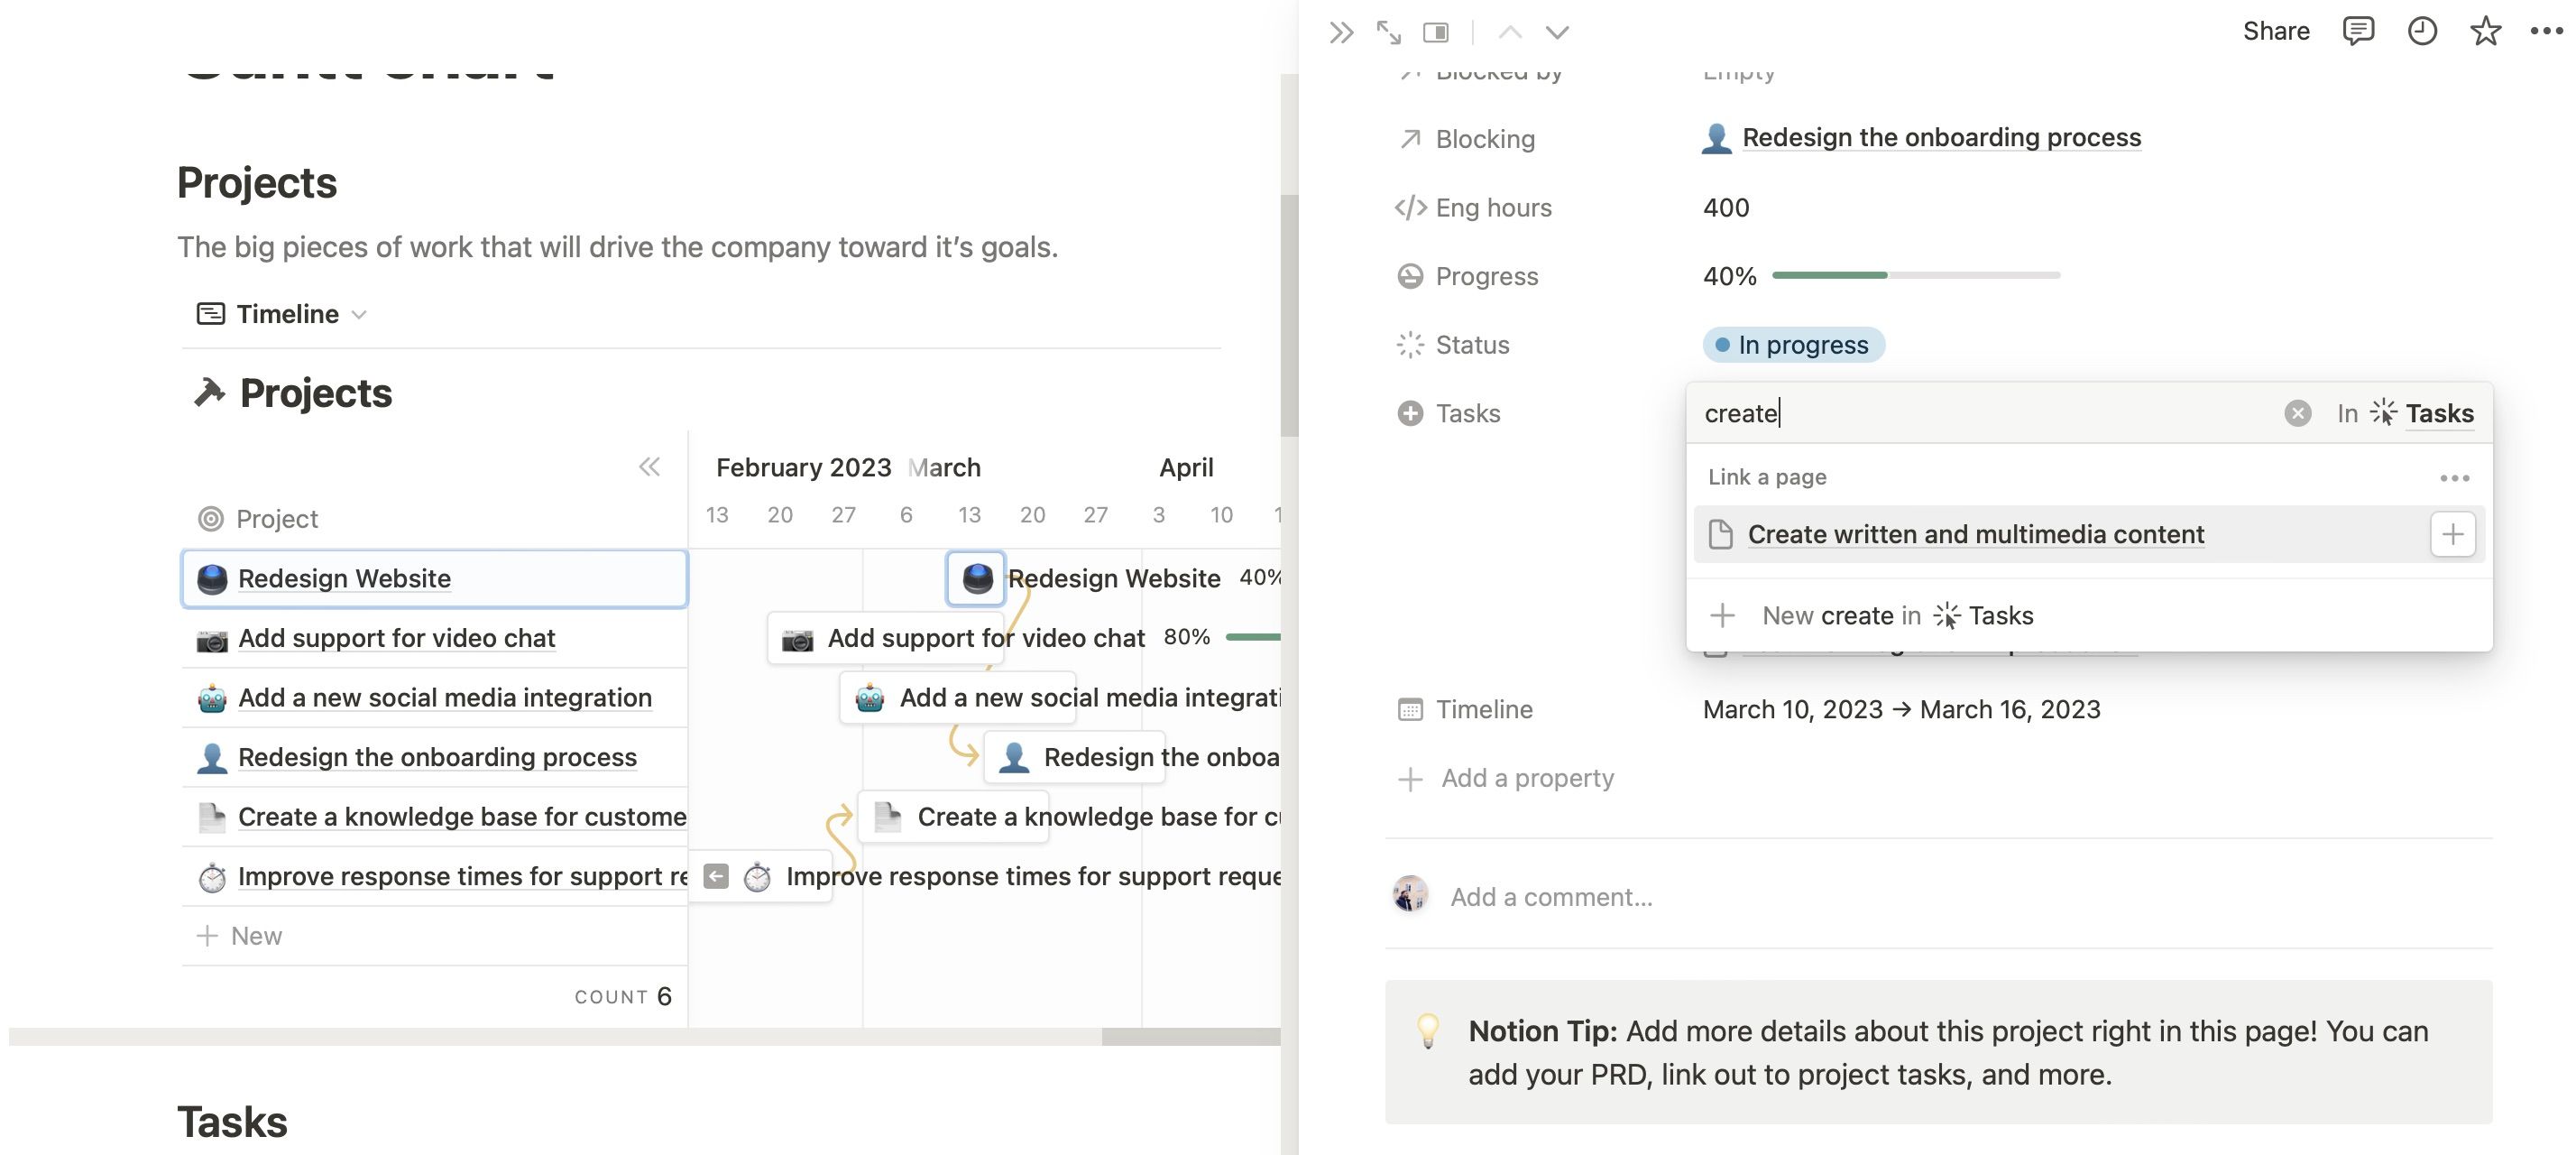
Task: Click the Tasks database sparkle icon
Action: (2383, 412)
